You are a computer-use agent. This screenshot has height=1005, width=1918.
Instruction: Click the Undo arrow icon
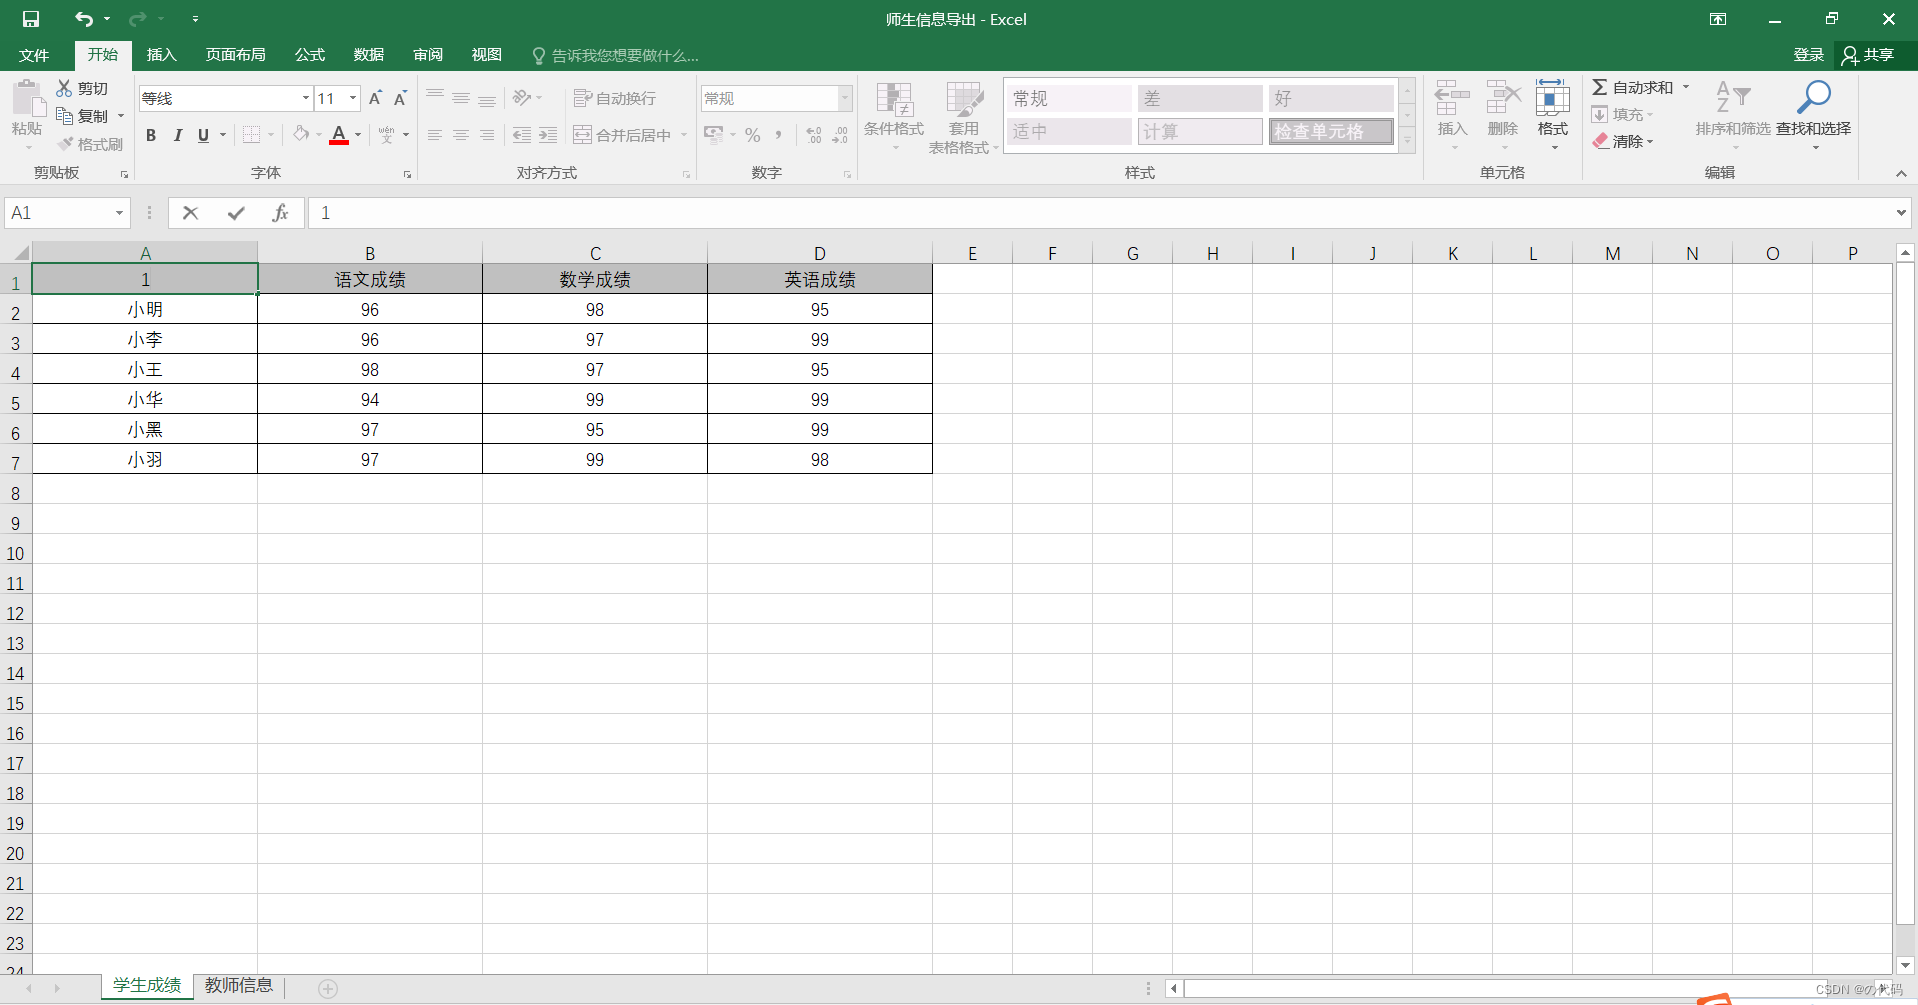click(x=84, y=19)
